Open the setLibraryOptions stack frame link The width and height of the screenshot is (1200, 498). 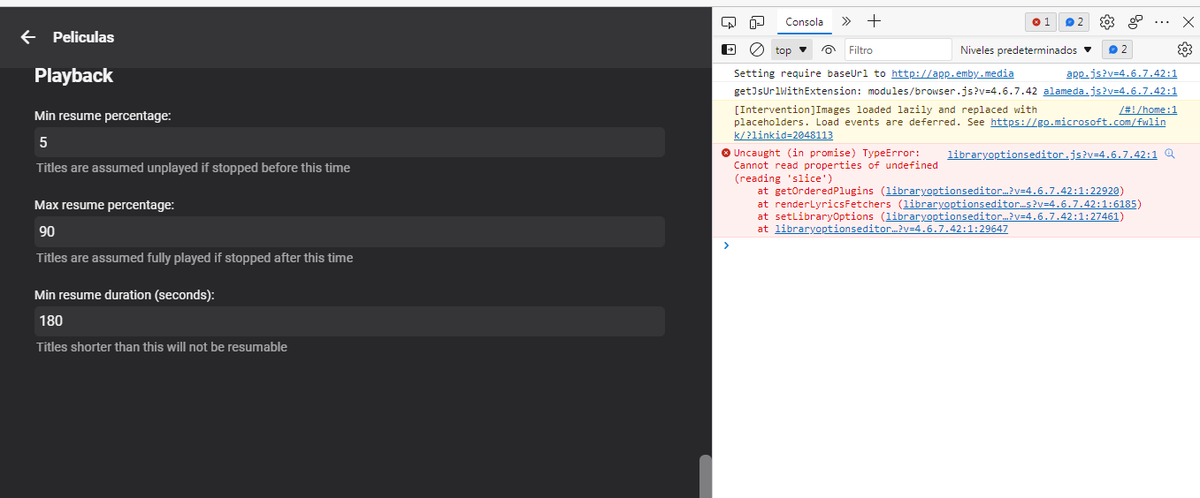[x=1003, y=216]
